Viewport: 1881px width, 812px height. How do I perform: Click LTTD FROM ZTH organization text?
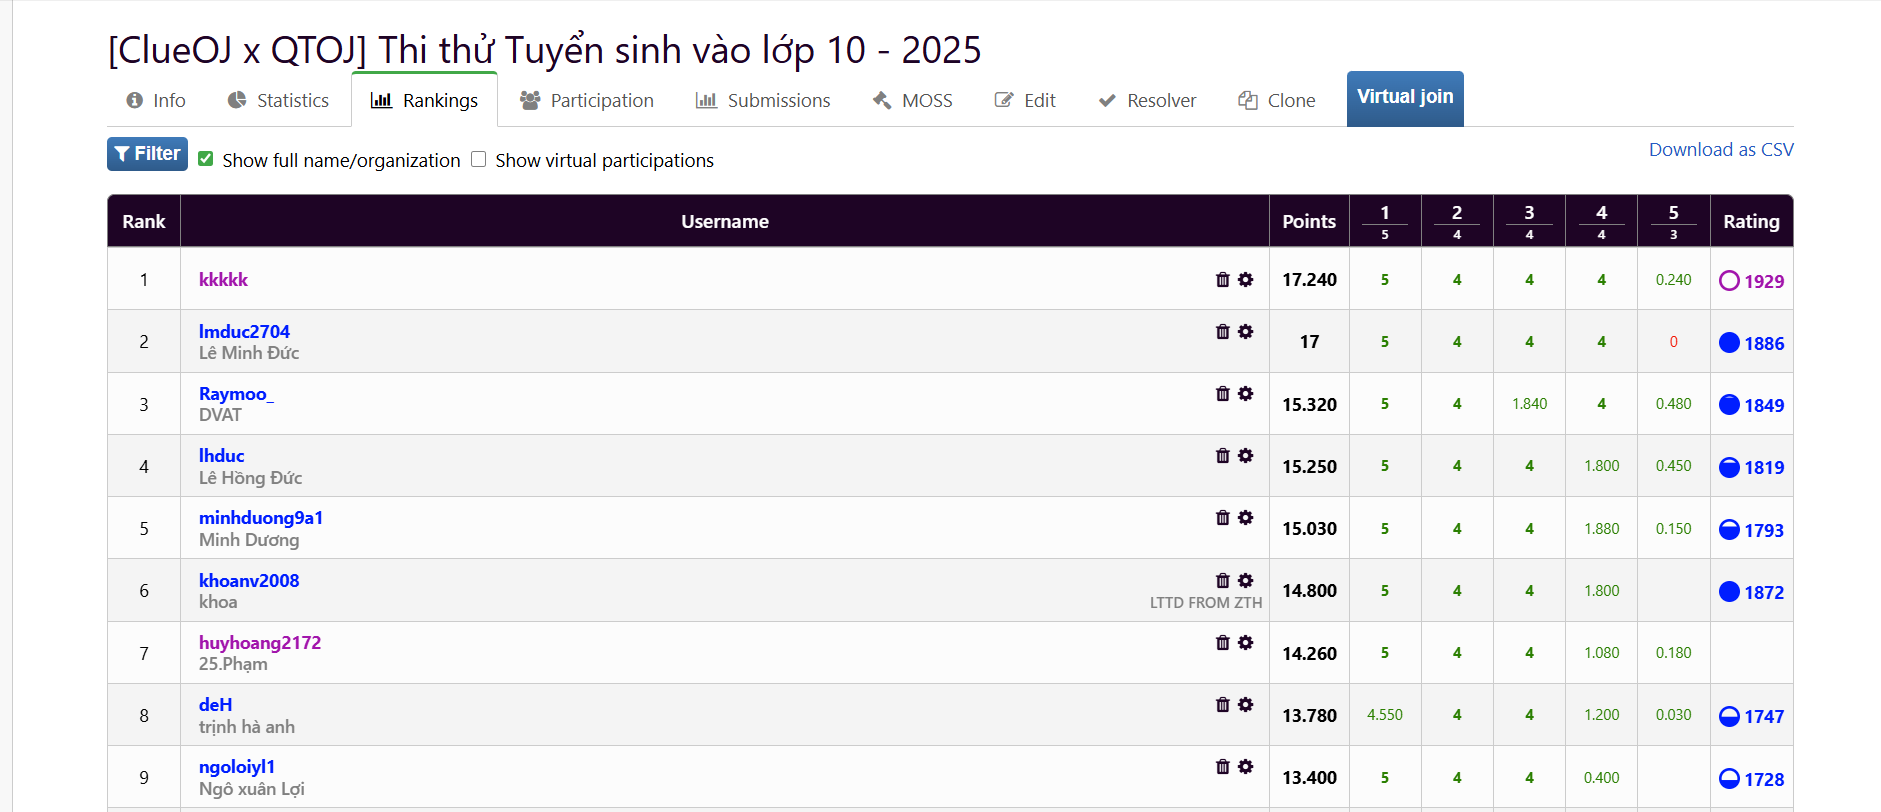(1206, 602)
